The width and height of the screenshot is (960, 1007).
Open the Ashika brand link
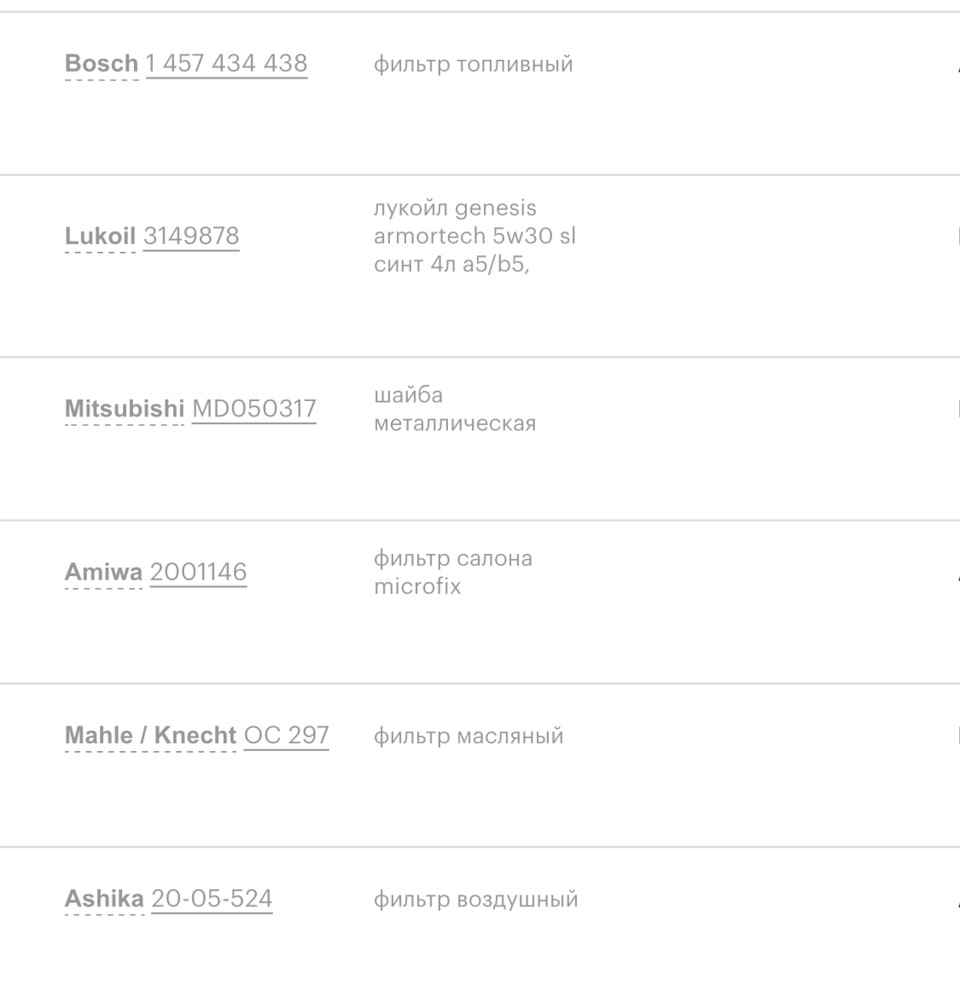[x=104, y=899]
